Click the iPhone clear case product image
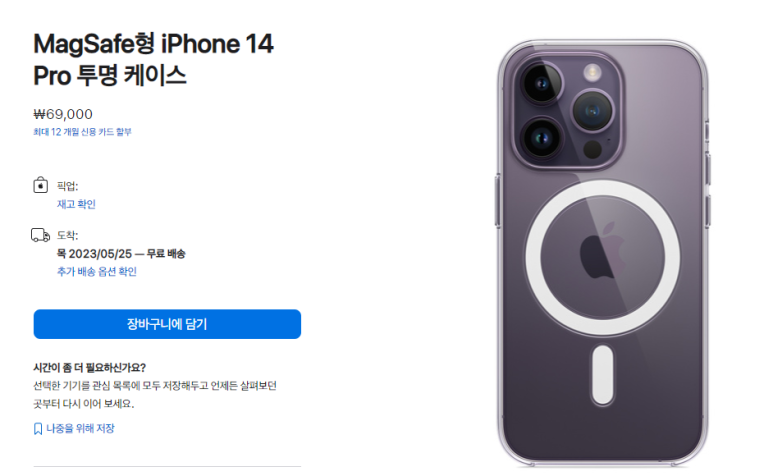 coord(602,253)
